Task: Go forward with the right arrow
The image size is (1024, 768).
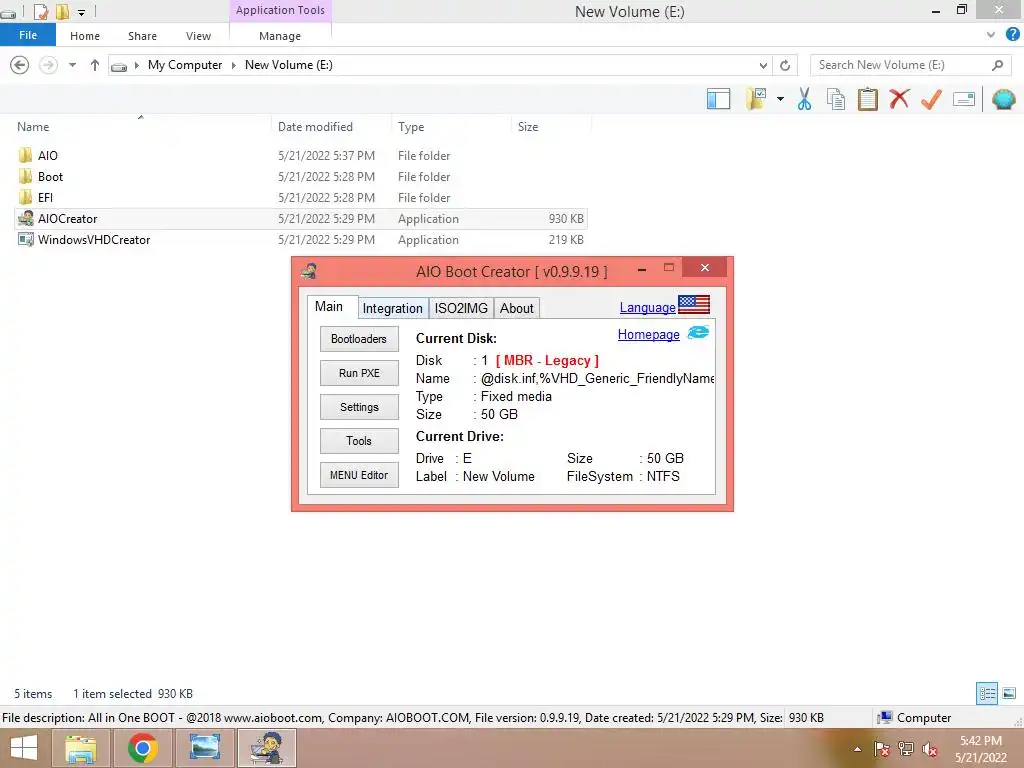Action: coord(48,65)
